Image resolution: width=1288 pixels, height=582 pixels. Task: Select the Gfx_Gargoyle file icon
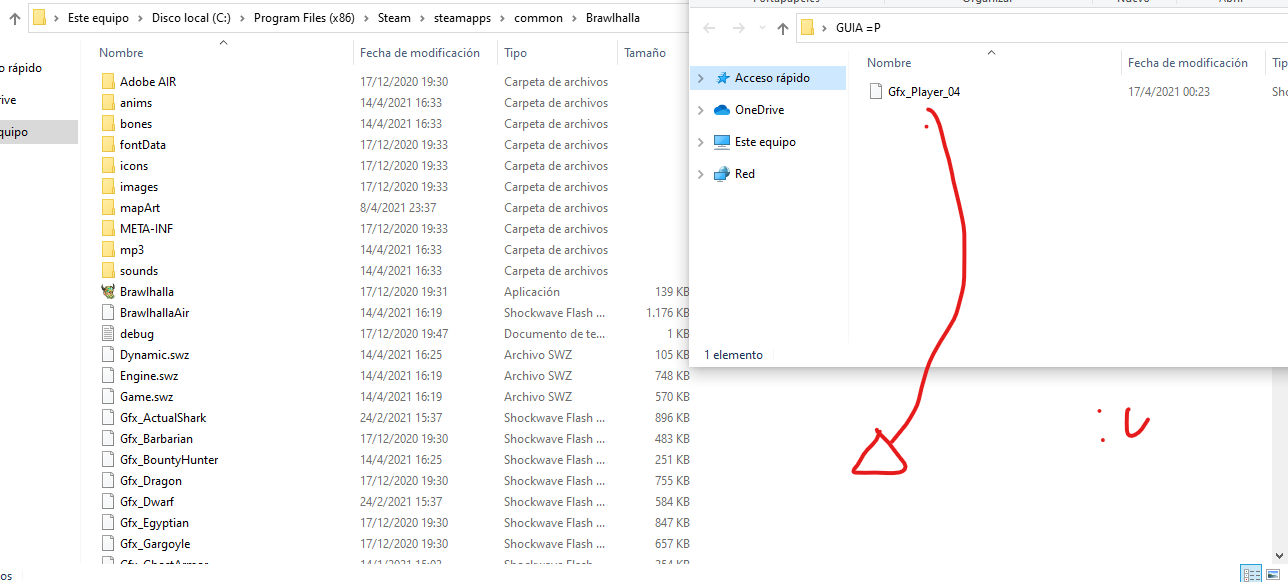pos(108,543)
